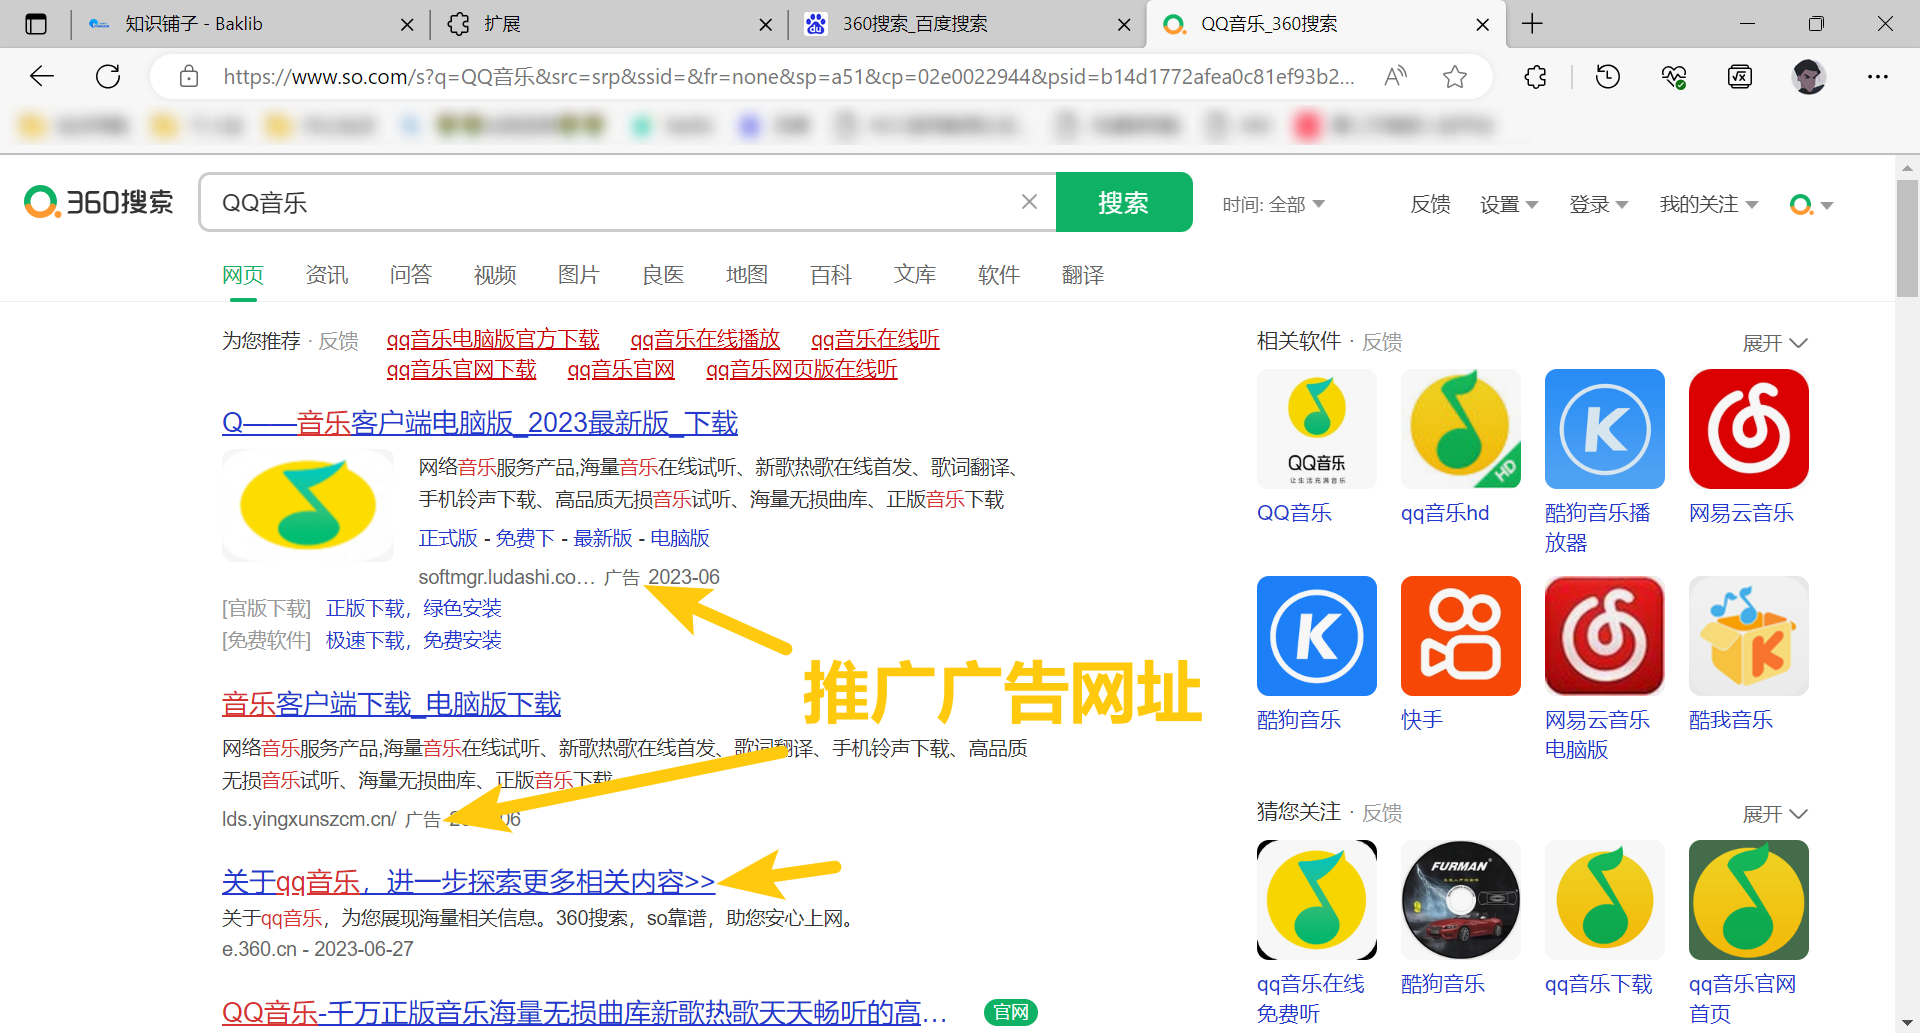Open result 音乐客户端电脑版_2023最新版_下载

[x=480, y=423]
